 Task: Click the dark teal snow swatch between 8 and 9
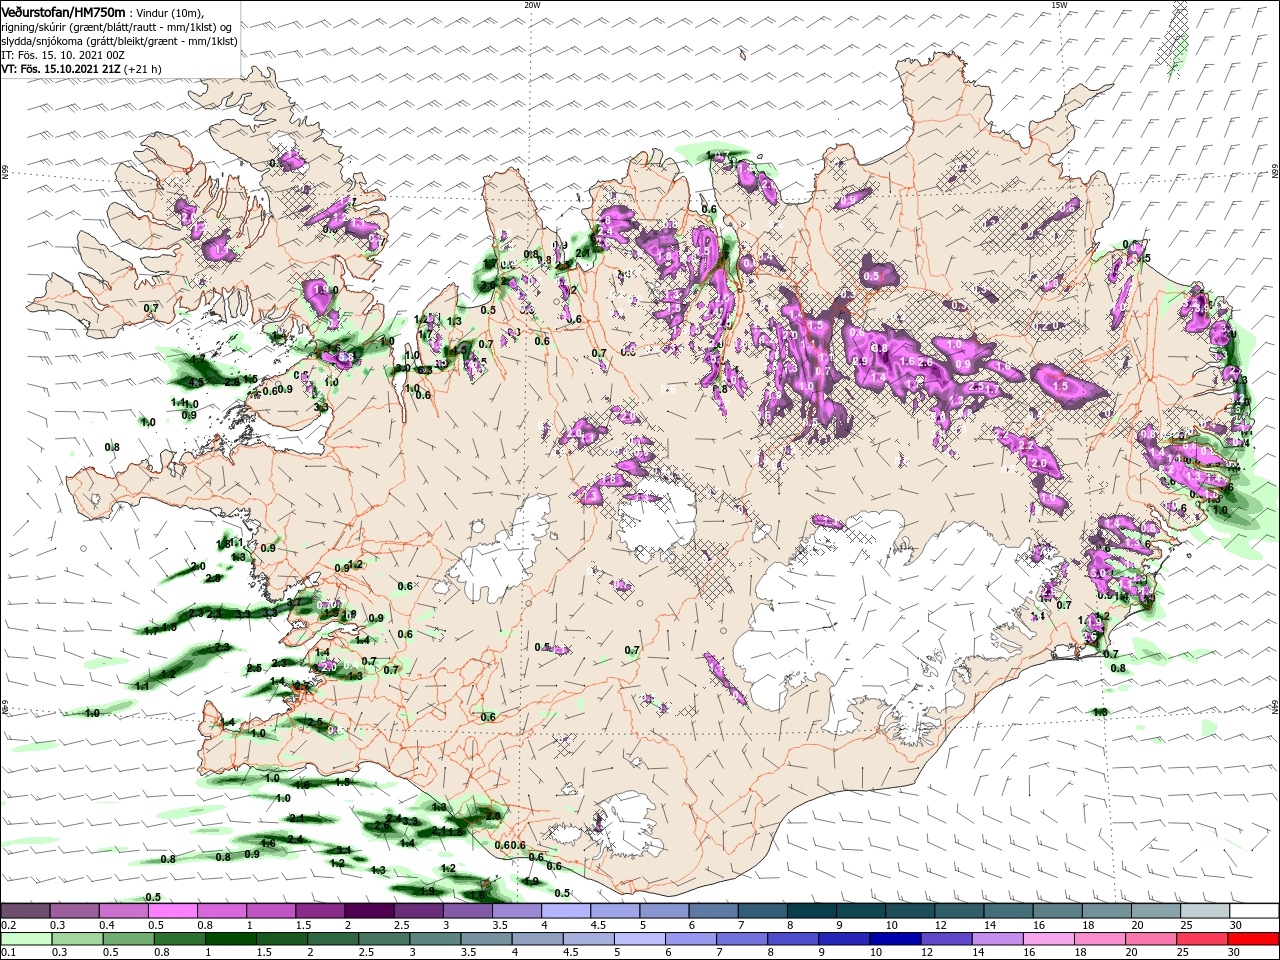(x=812, y=911)
